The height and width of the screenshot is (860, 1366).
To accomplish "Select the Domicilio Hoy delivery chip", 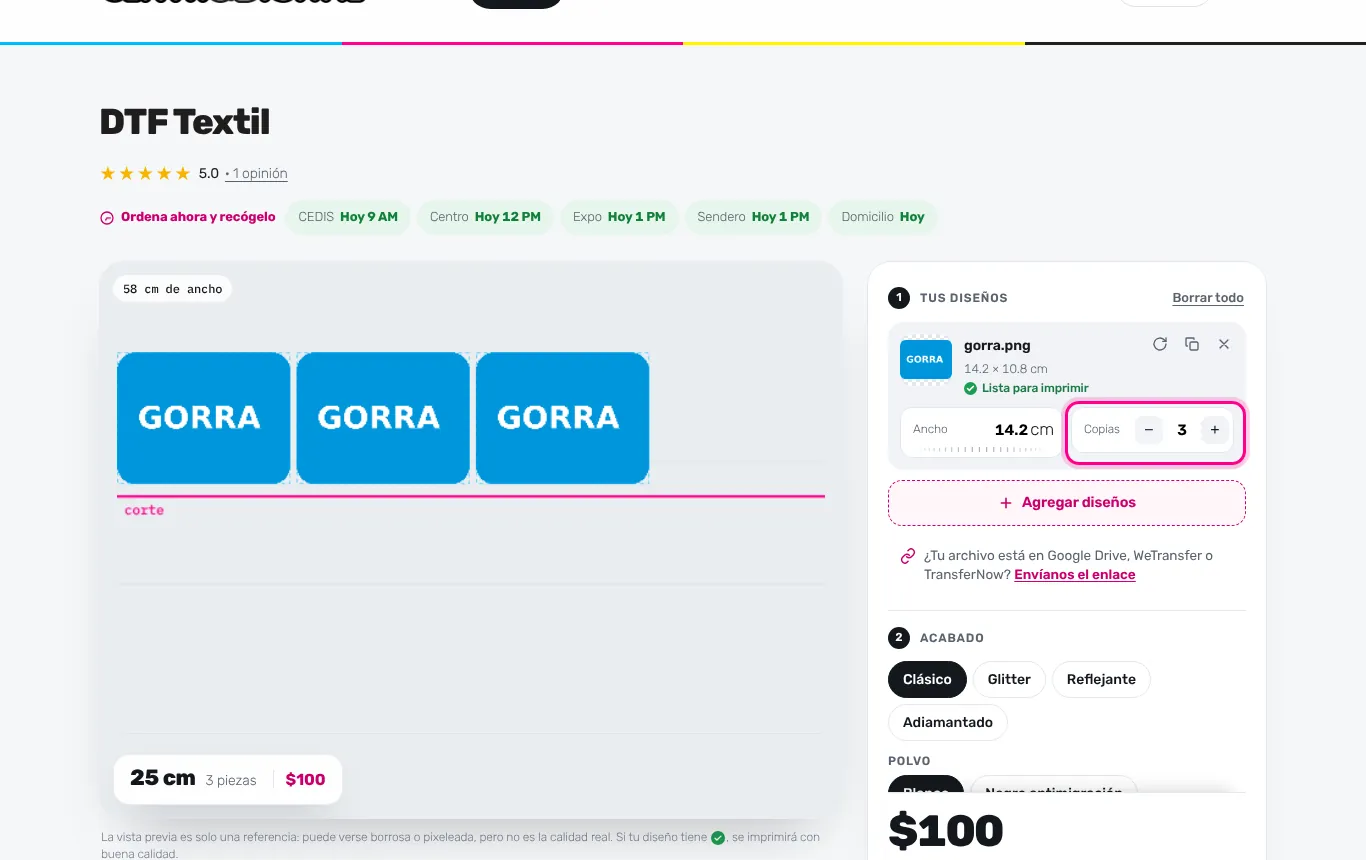I will 883,217.
